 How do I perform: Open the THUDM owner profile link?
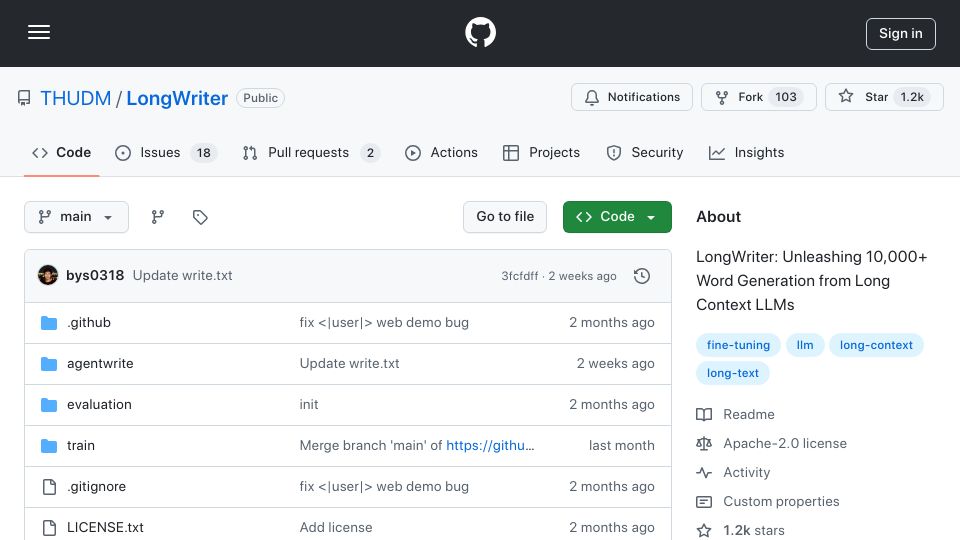(75, 98)
